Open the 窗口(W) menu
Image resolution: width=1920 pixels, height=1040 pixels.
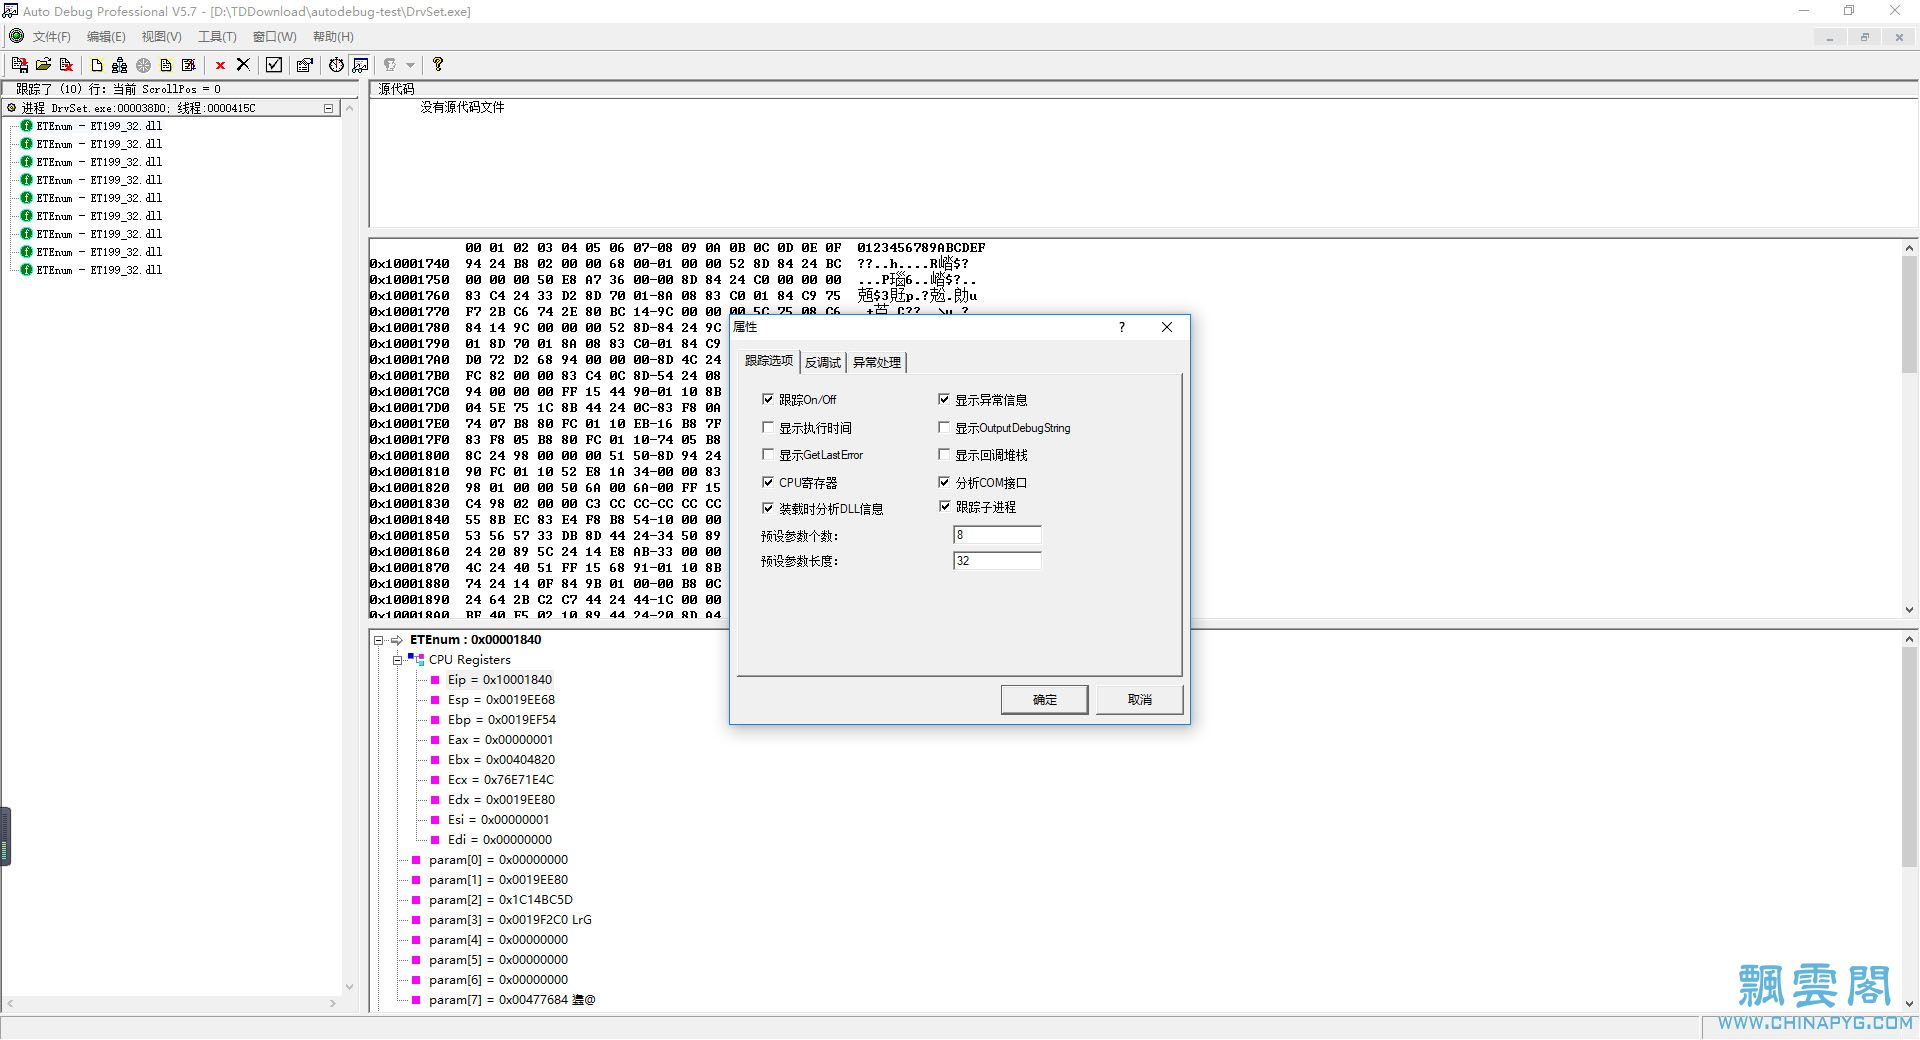(274, 37)
